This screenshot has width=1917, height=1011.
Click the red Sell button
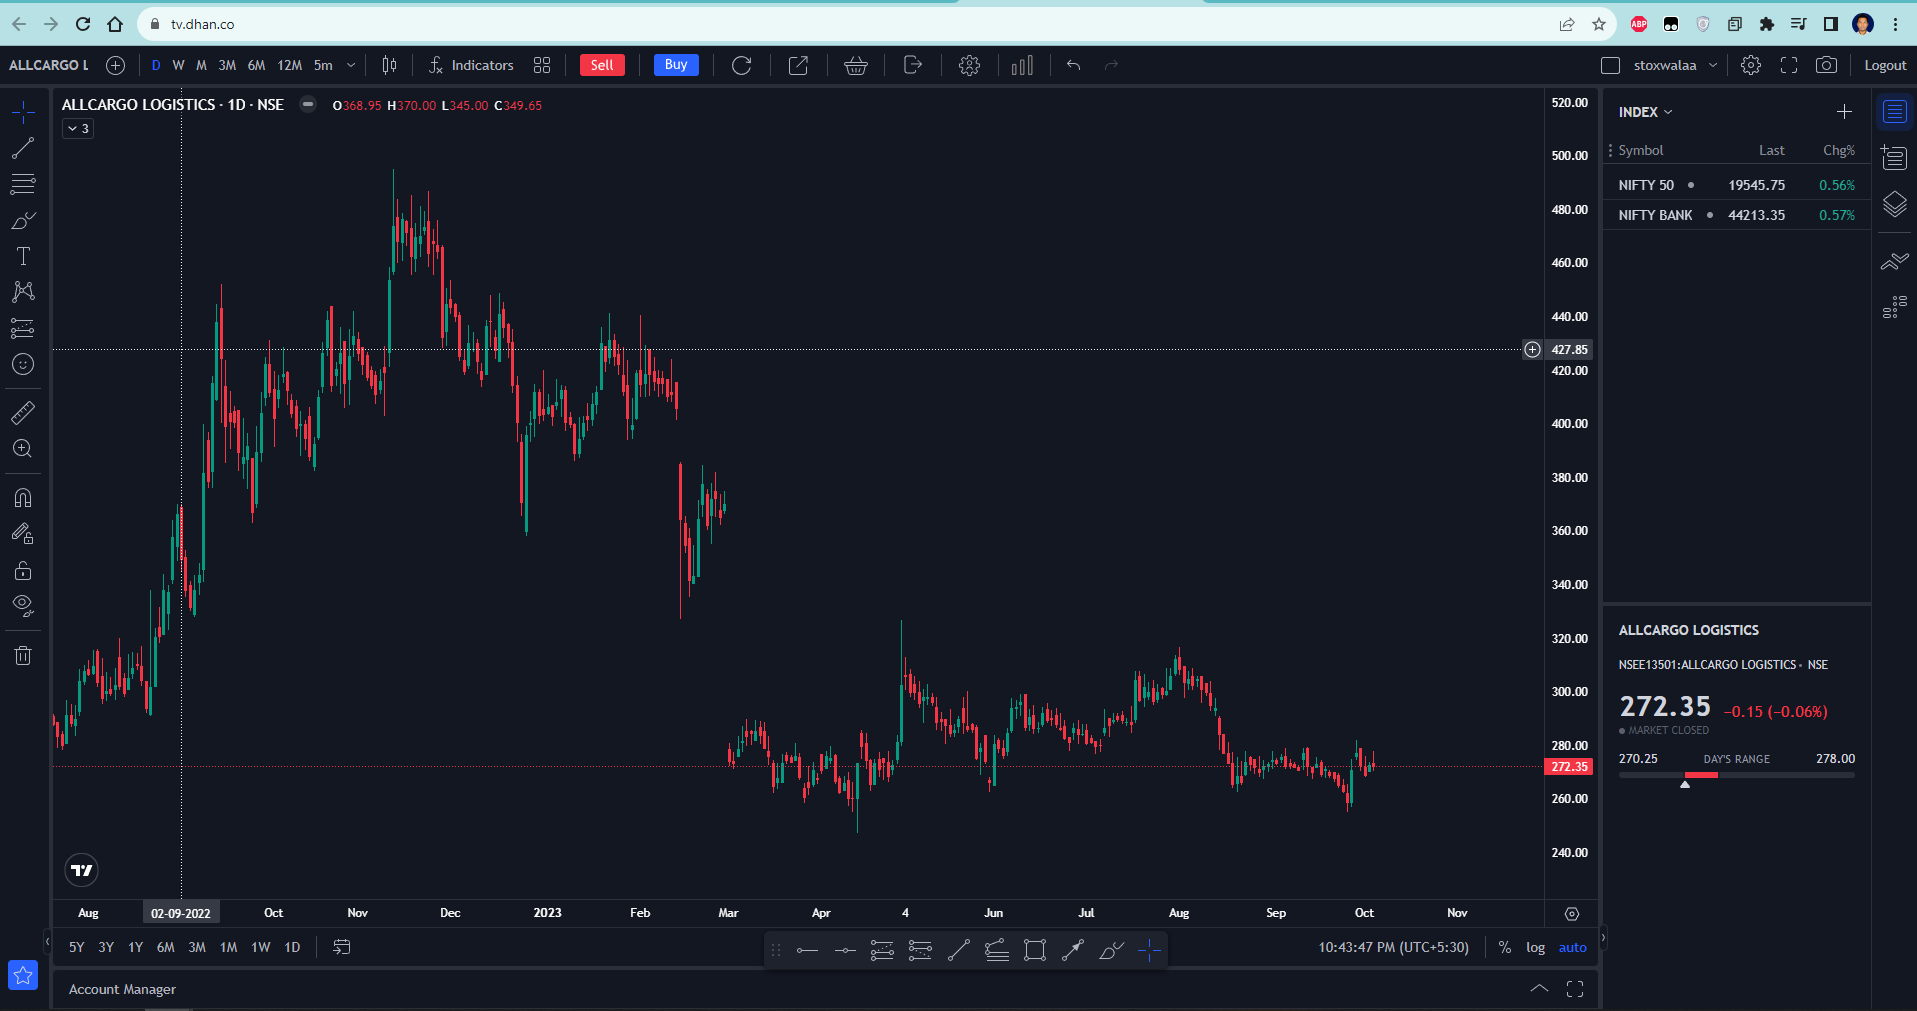tap(602, 65)
